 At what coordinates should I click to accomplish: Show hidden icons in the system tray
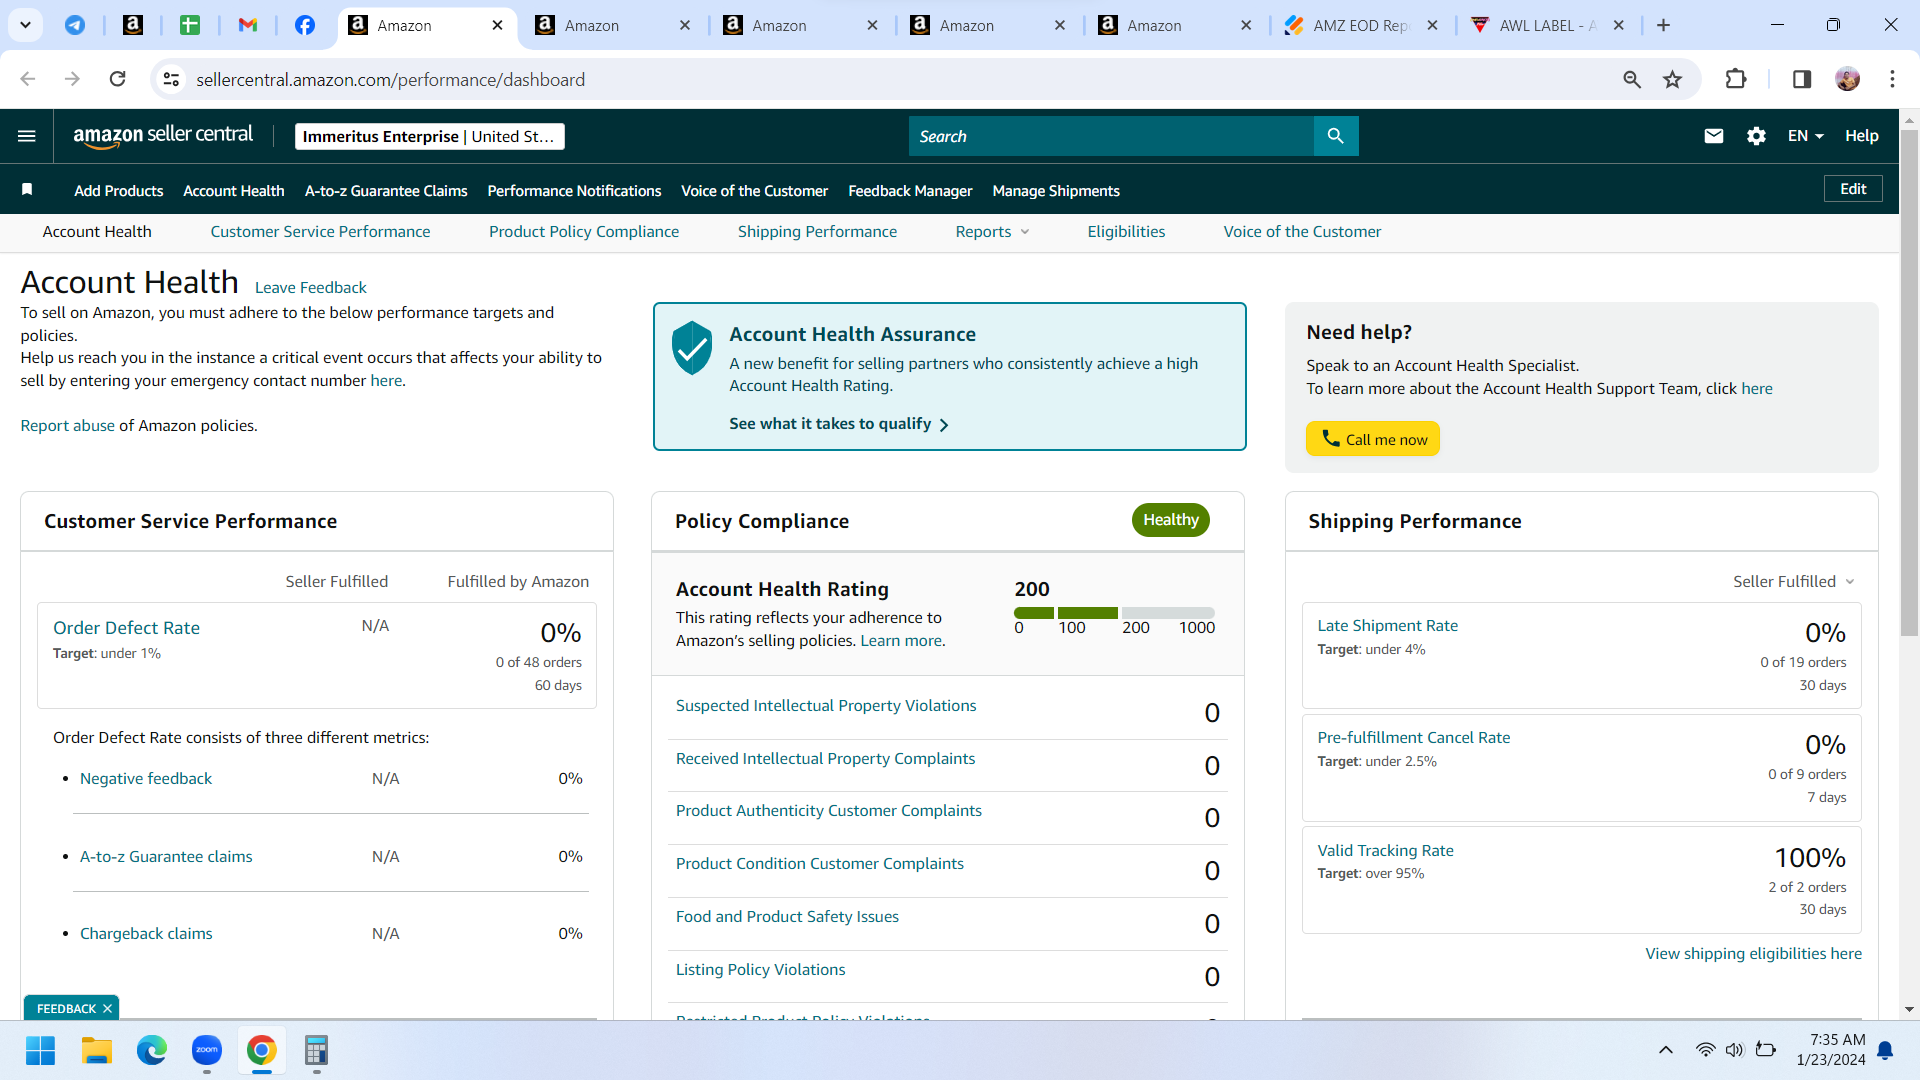point(1666,1050)
